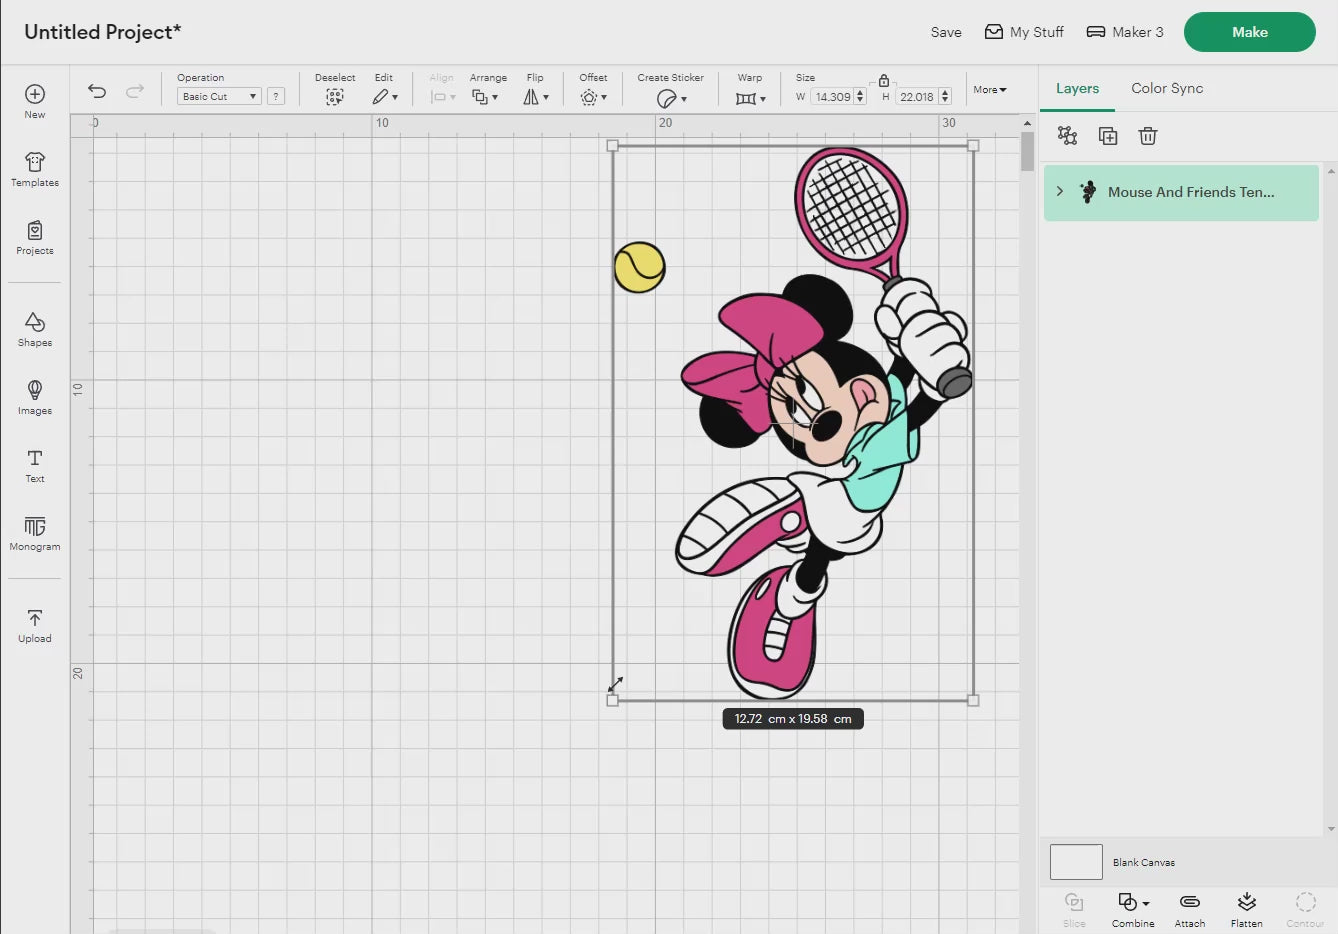This screenshot has width=1338, height=934.
Task: Open the Offset tool
Action: [x=594, y=97]
